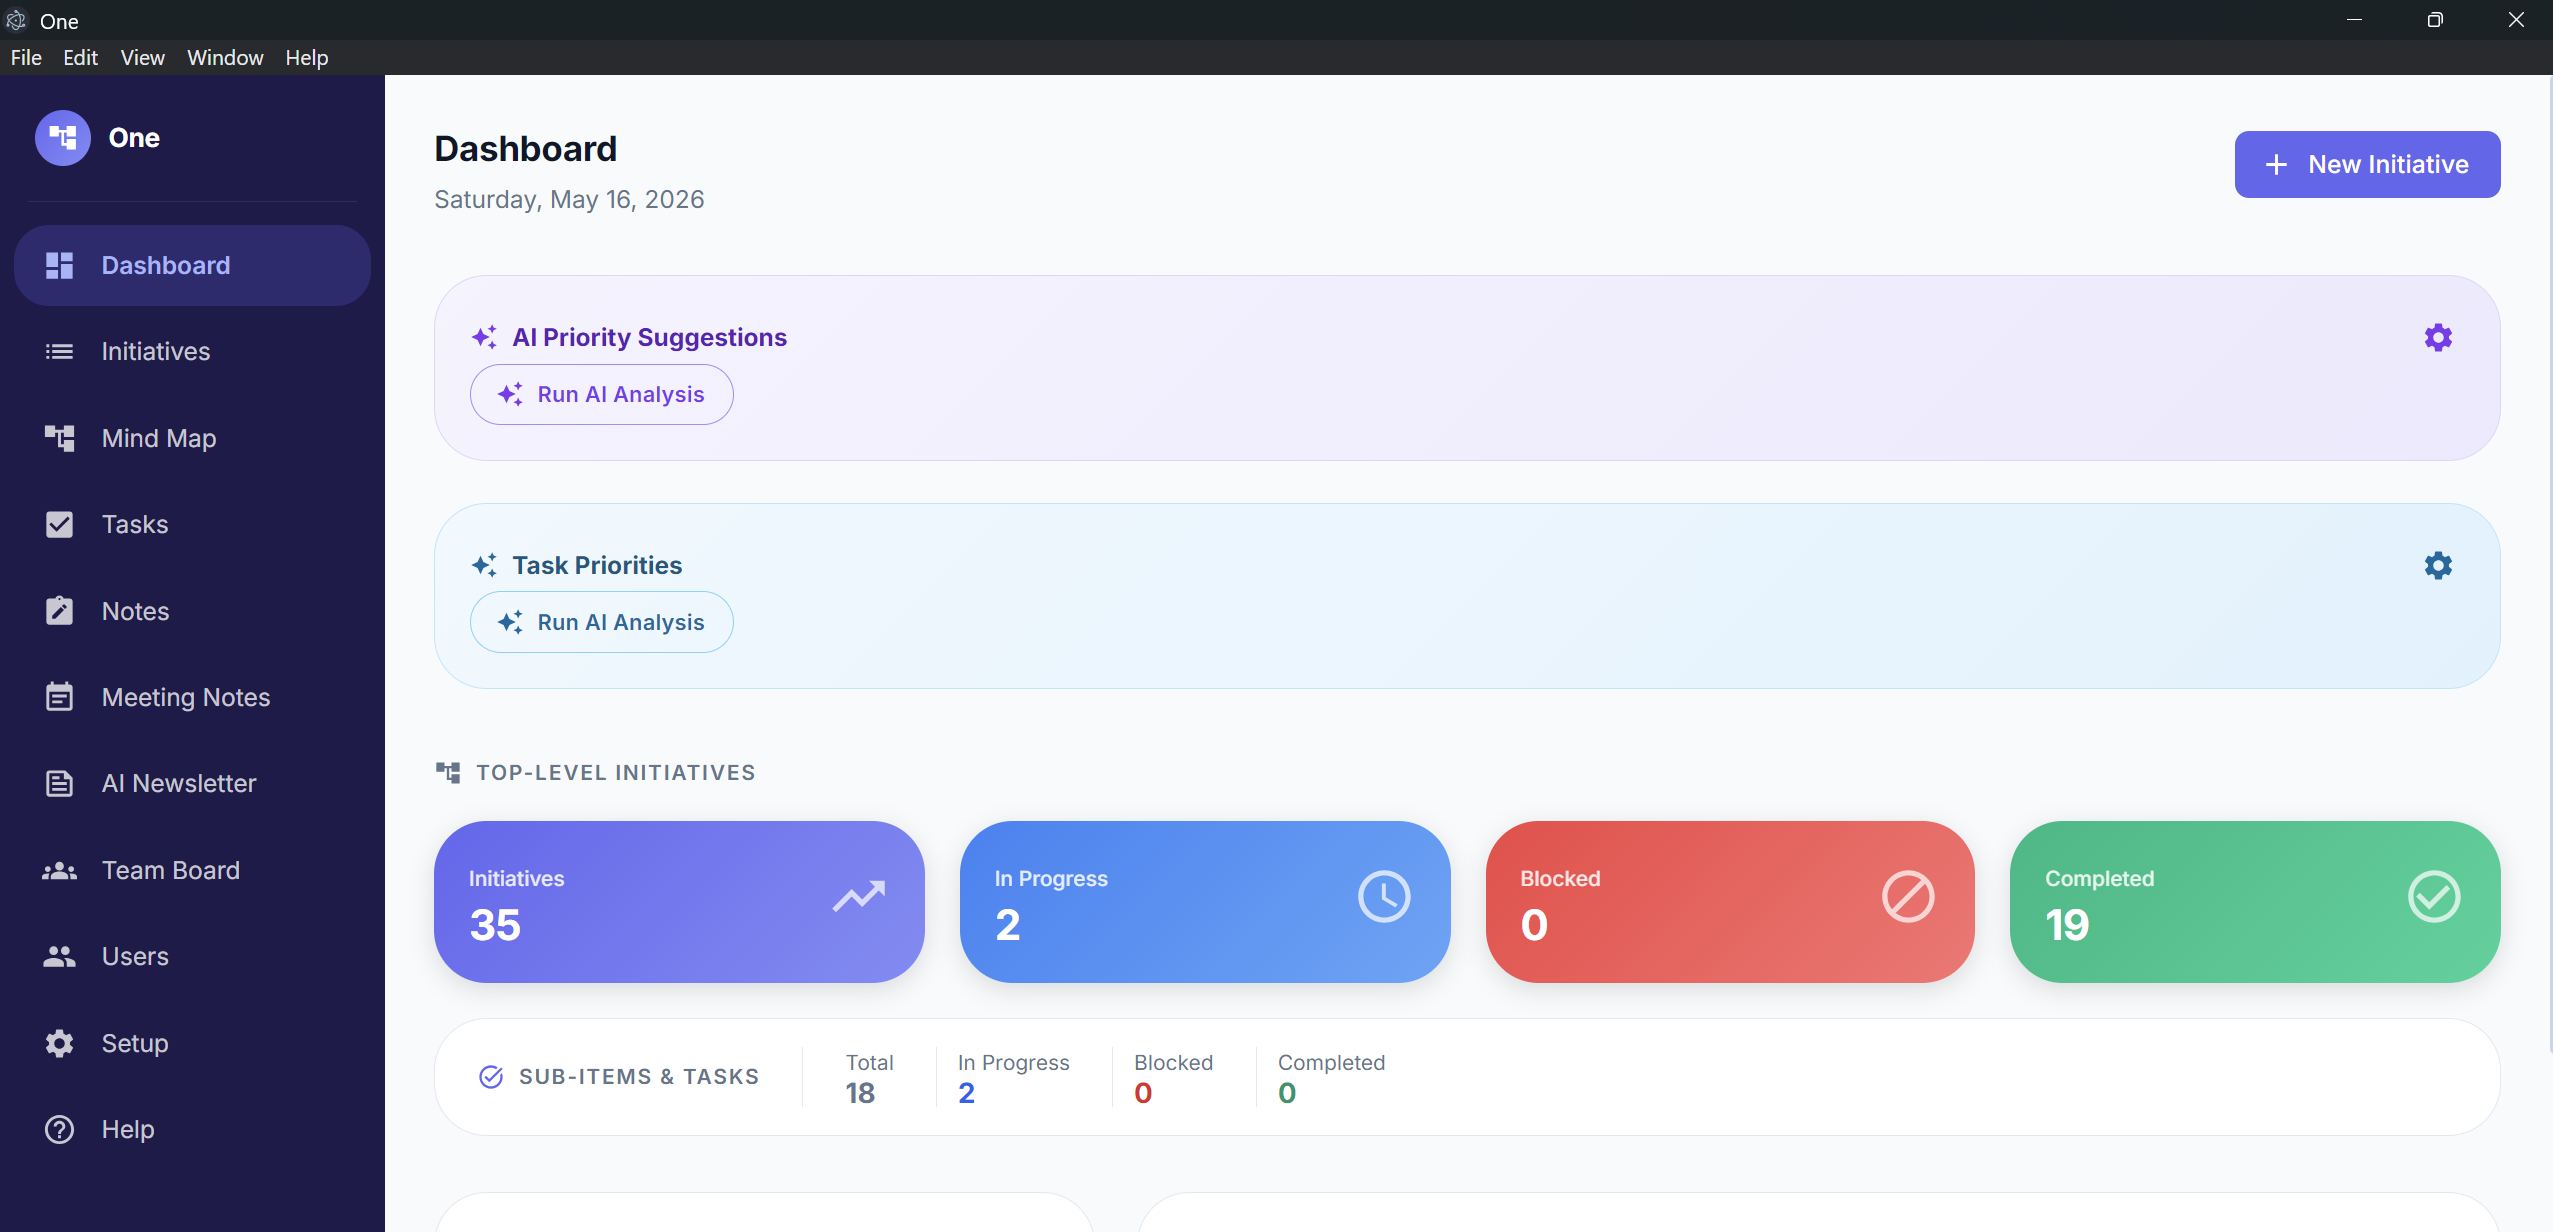The height and width of the screenshot is (1232, 2553).
Task: Click the app icon in the title bar
Action: (x=16, y=20)
